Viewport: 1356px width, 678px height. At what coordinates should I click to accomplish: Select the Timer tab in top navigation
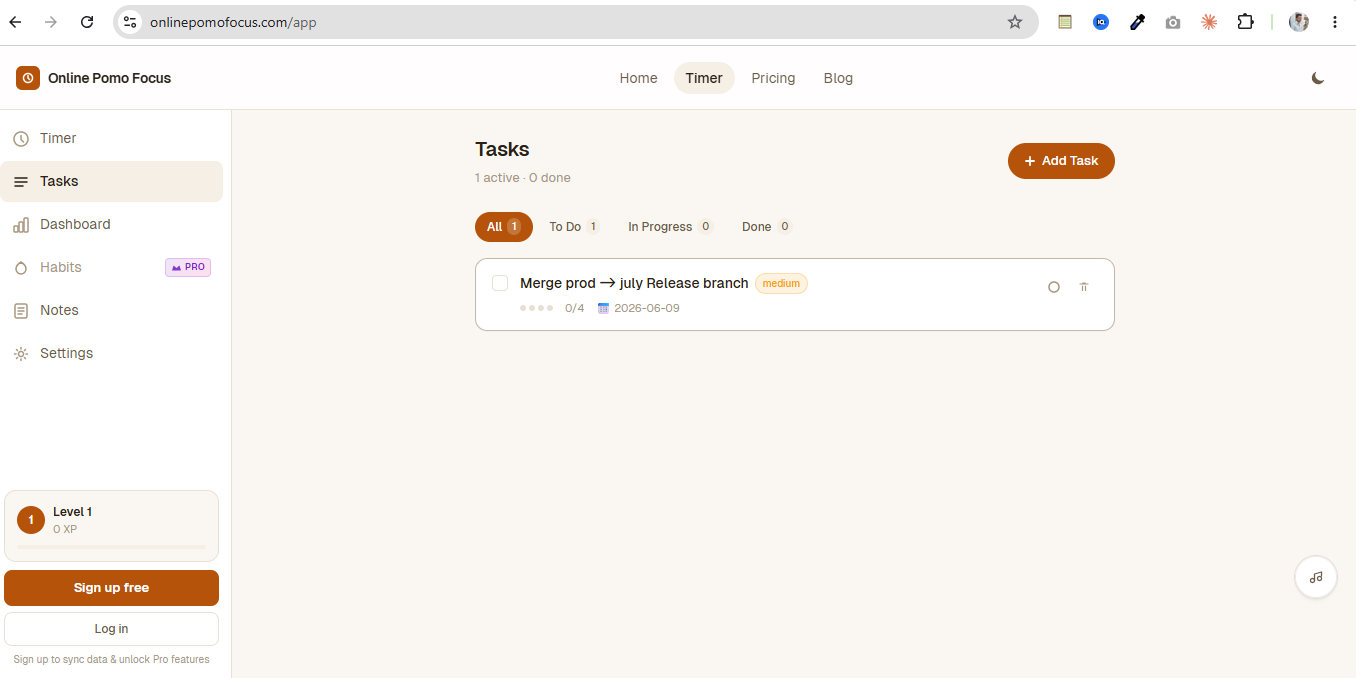(704, 78)
